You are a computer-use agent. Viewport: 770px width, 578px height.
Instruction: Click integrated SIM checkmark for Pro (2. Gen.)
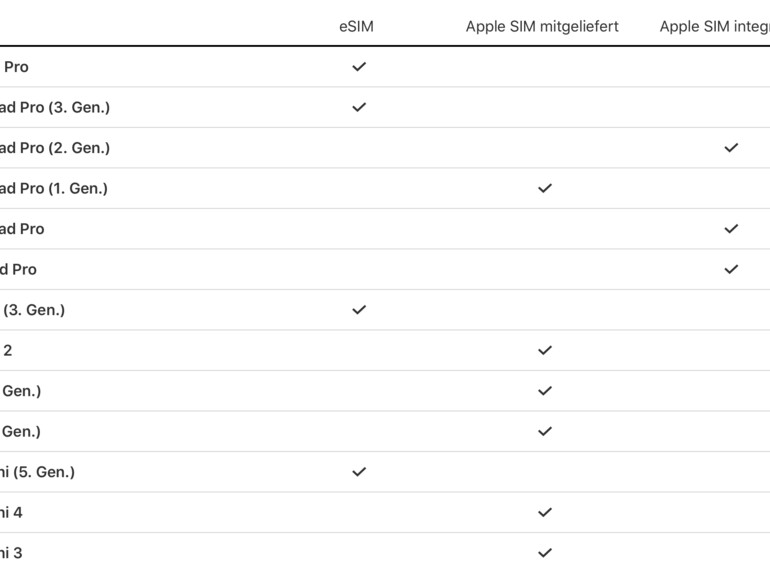(731, 148)
